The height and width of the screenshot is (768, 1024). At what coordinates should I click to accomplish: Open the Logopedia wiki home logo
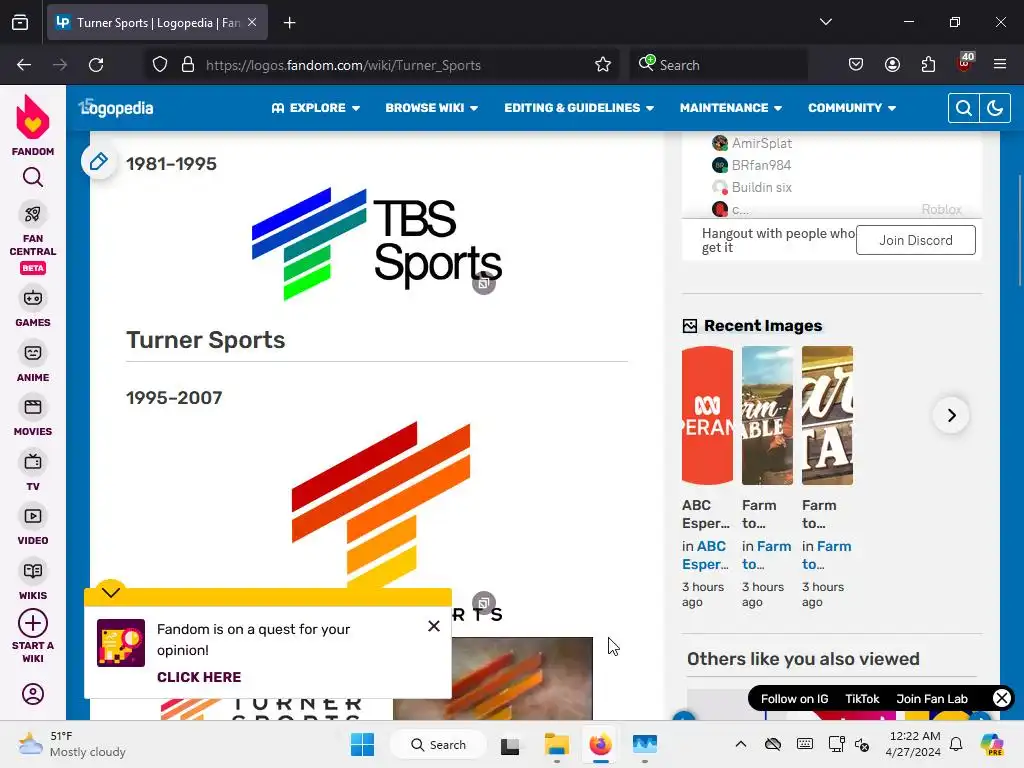pos(116,108)
